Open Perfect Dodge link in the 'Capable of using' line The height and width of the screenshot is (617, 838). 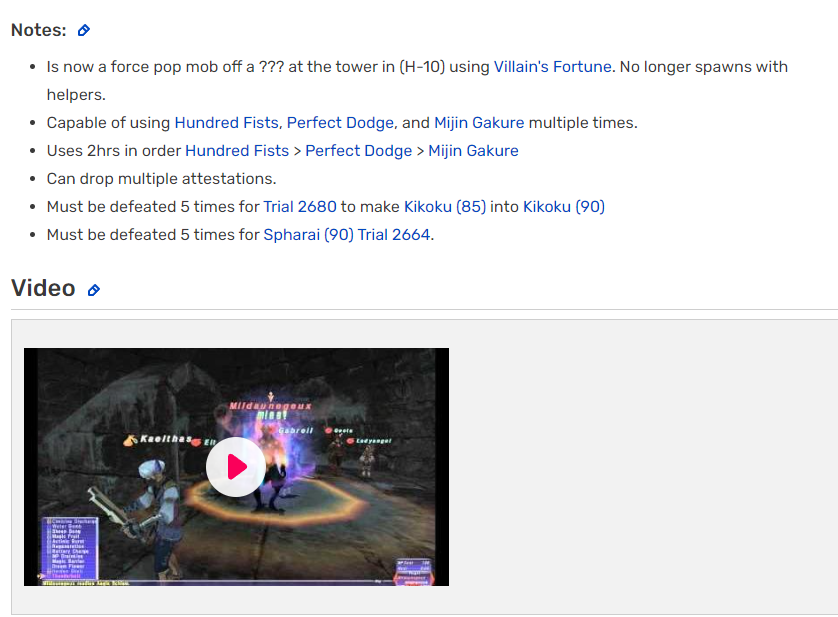pyautogui.click(x=340, y=122)
